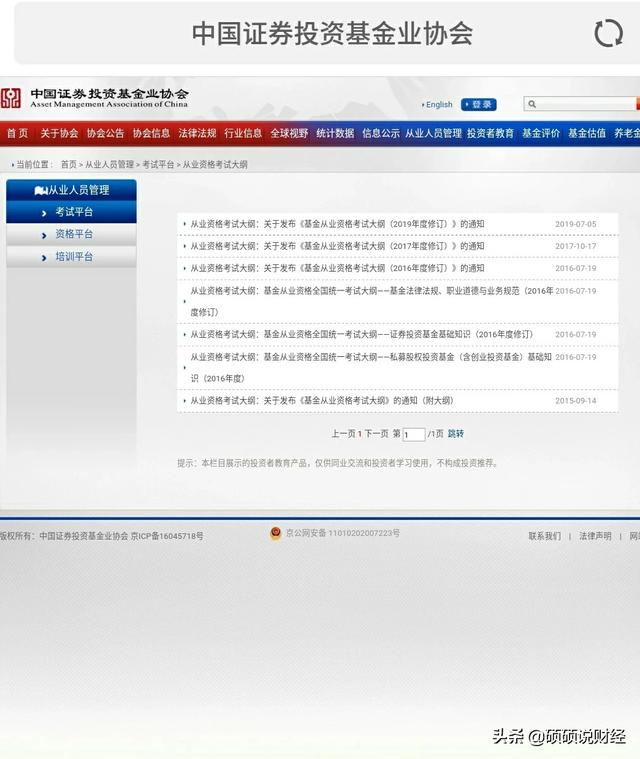Click 上一页 previous page link
The image size is (640, 759).
tap(343, 434)
